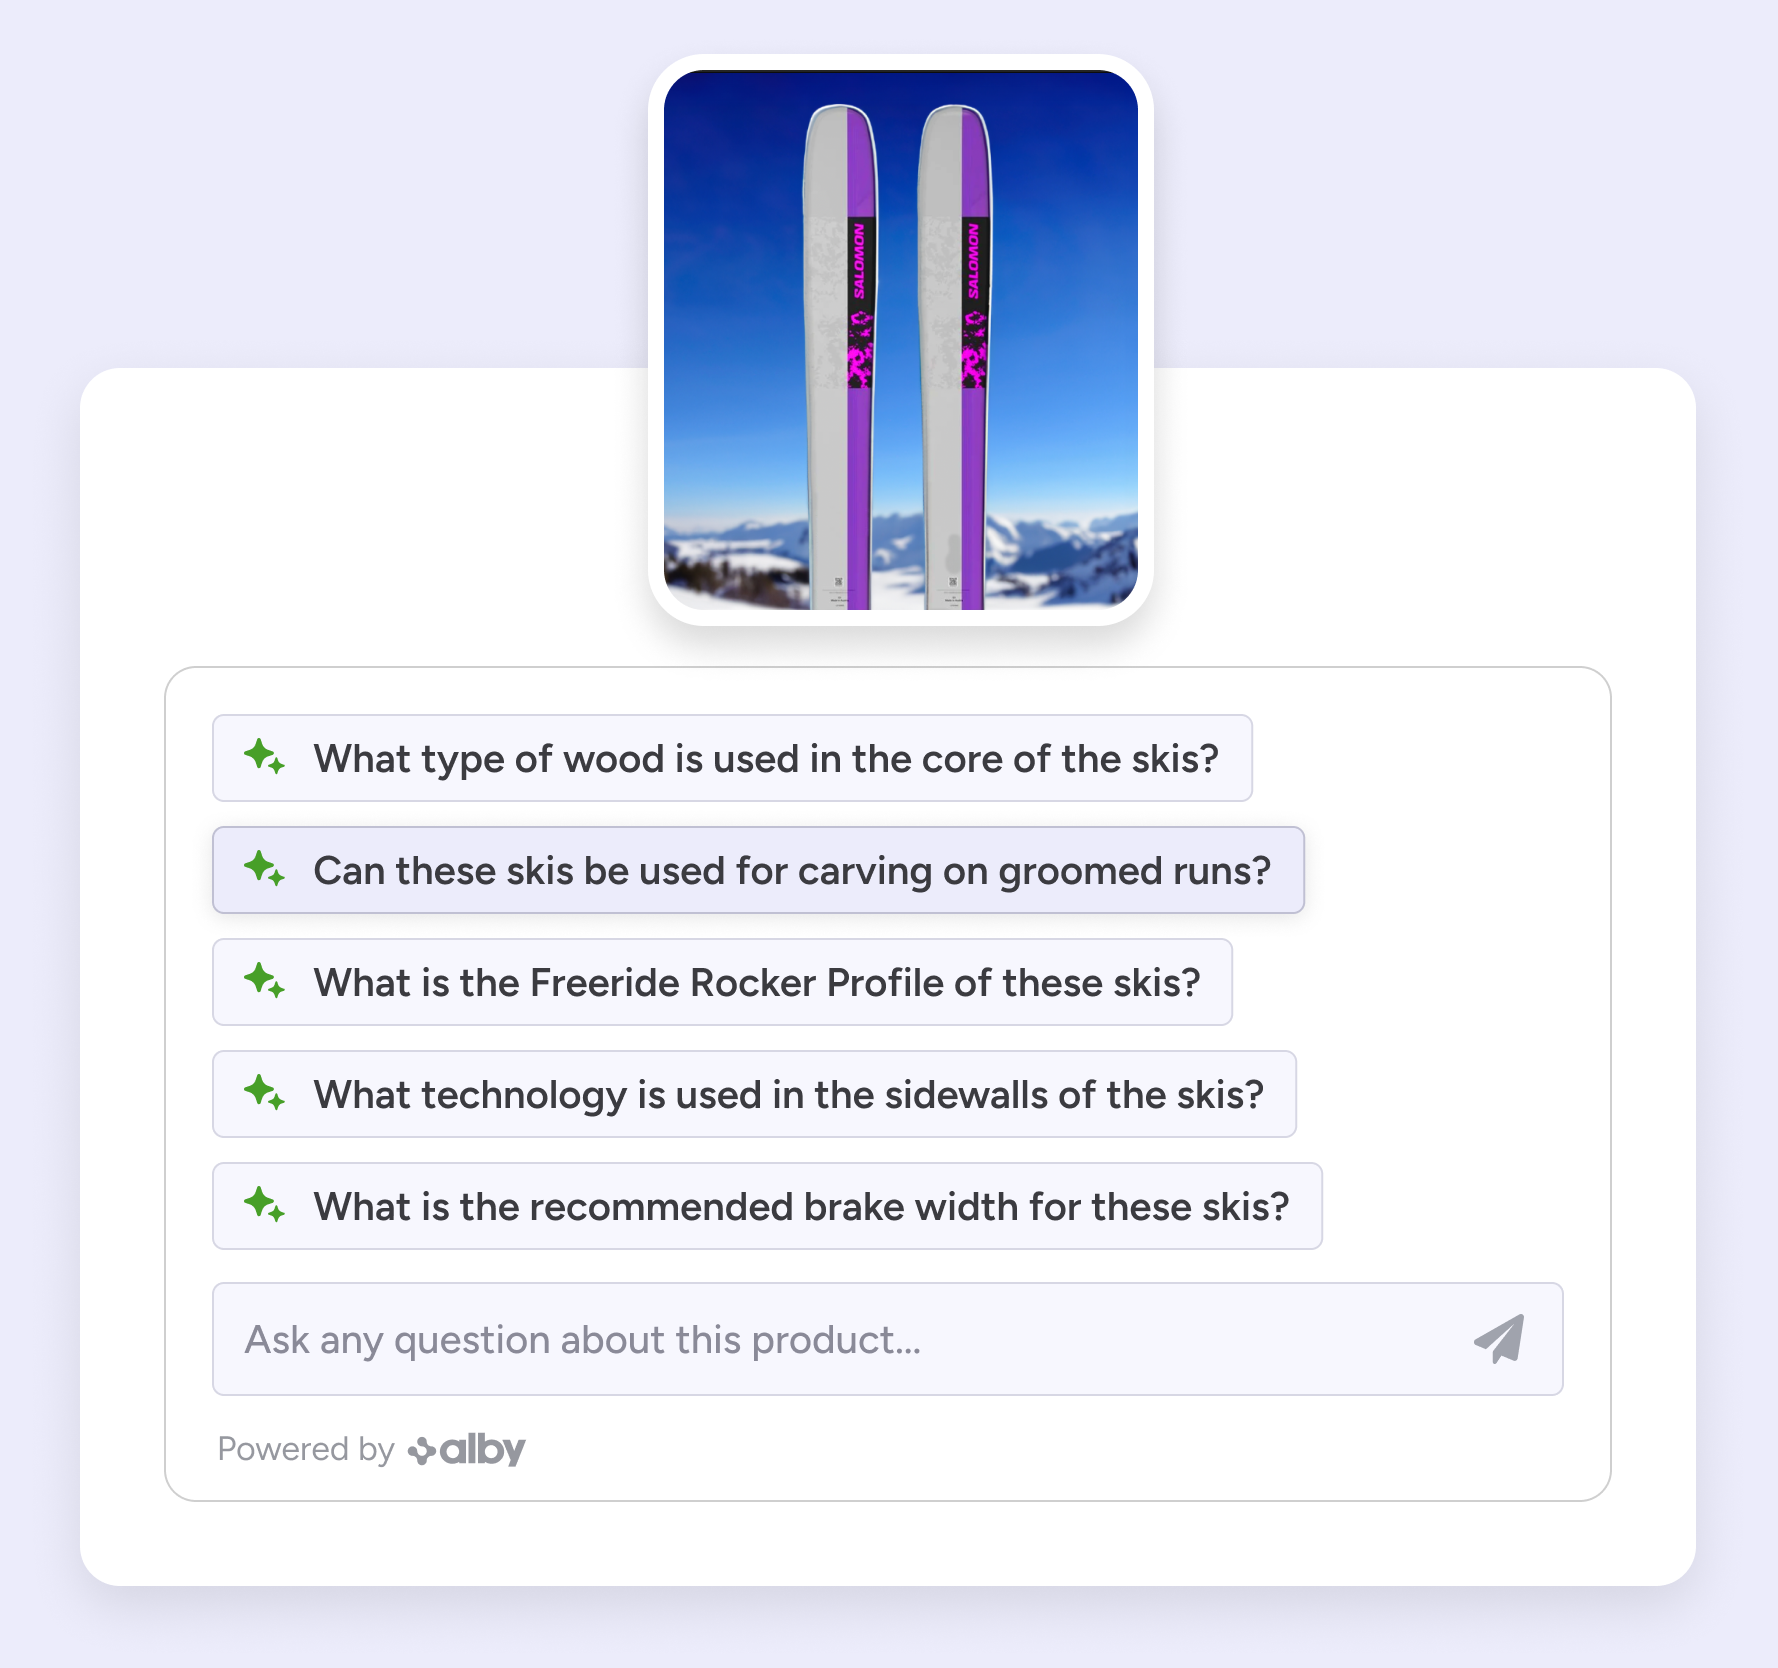Viewport: 1778px width, 1668px height.
Task: Click sparkle icon beside sidewalls question
Action: click(264, 1093)
